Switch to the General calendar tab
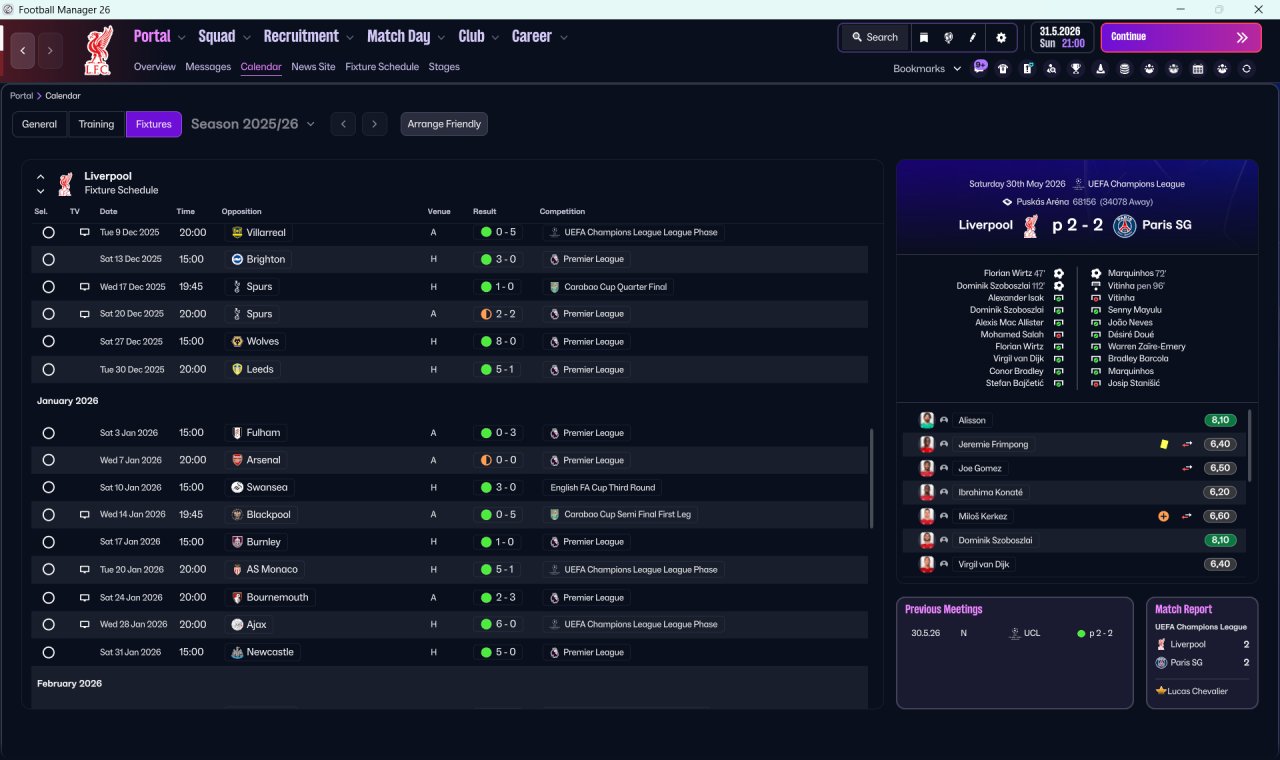This screenshot has height=760, width=1280. [x=40, y=124]
